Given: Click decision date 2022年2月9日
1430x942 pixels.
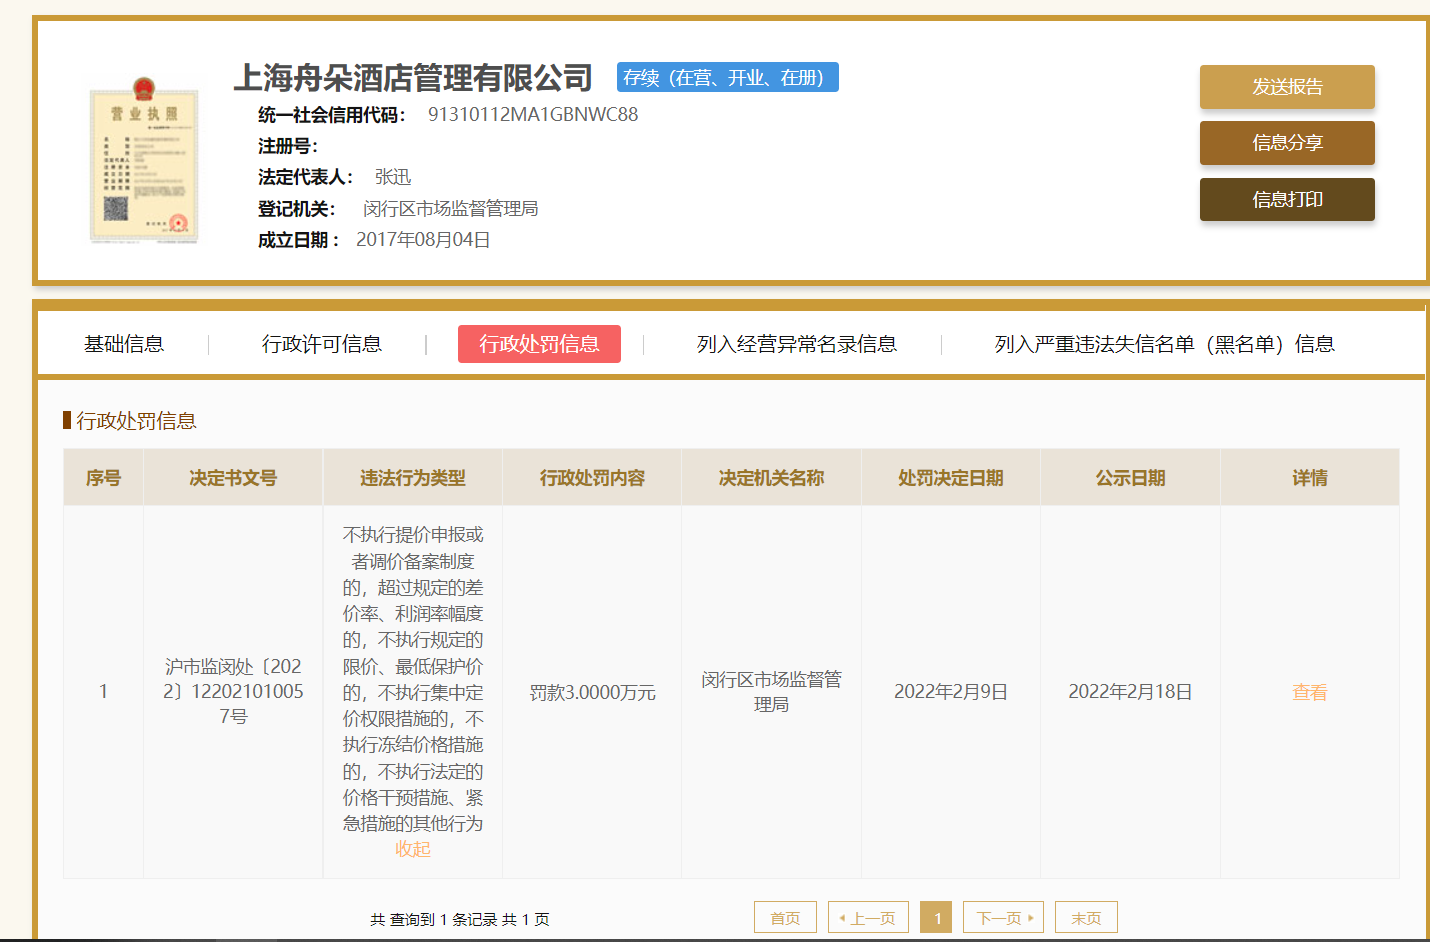Looking at the screenshot, I should (951, 692).
